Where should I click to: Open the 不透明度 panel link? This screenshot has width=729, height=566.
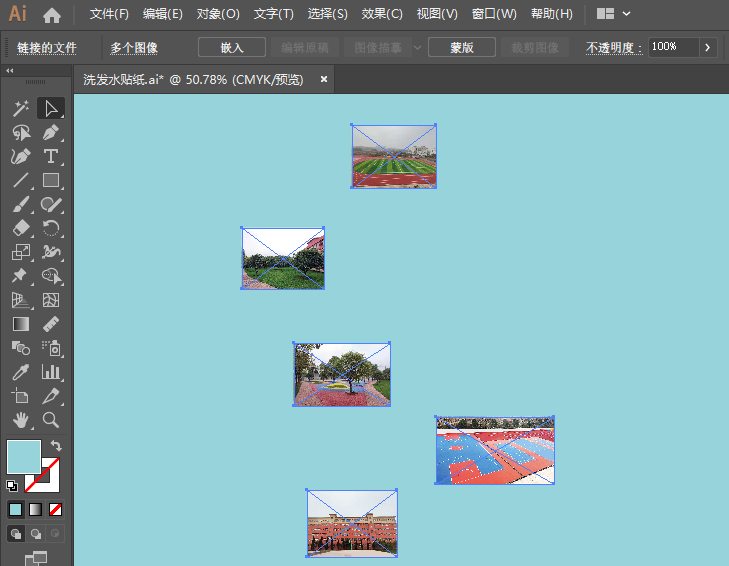tap(614, 48)
